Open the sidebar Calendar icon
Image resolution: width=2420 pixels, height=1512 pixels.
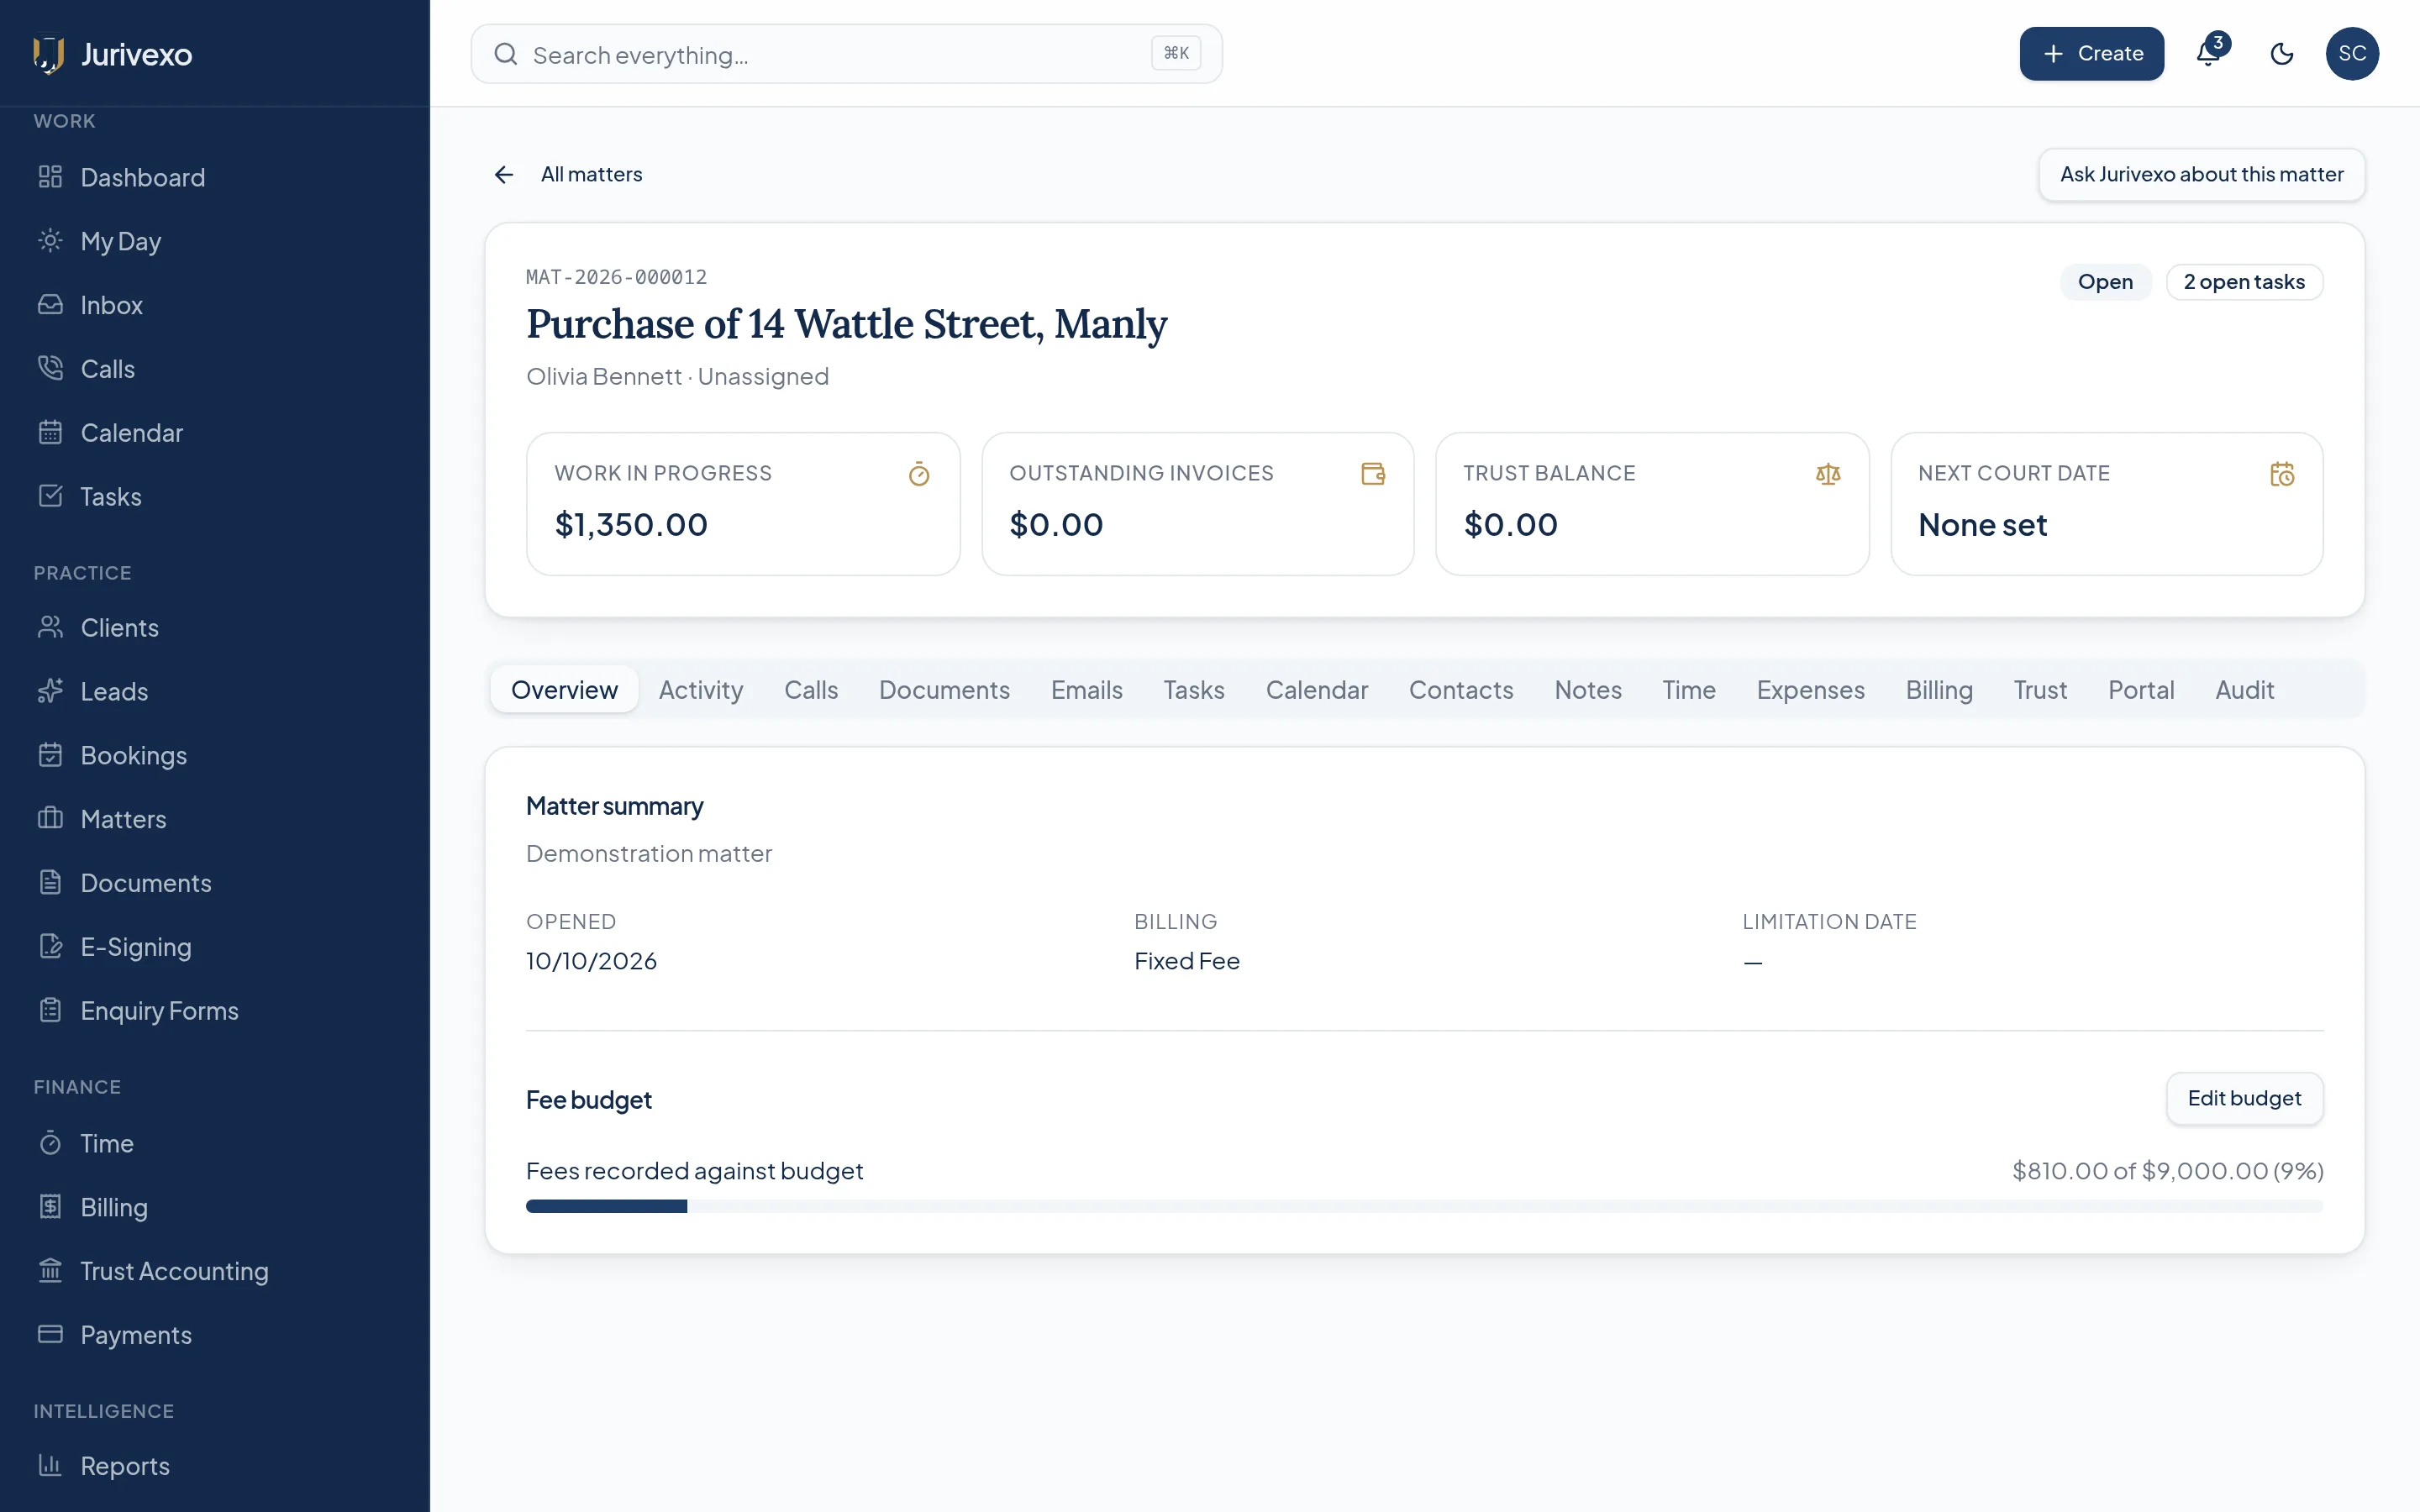(x=50, y=433)
